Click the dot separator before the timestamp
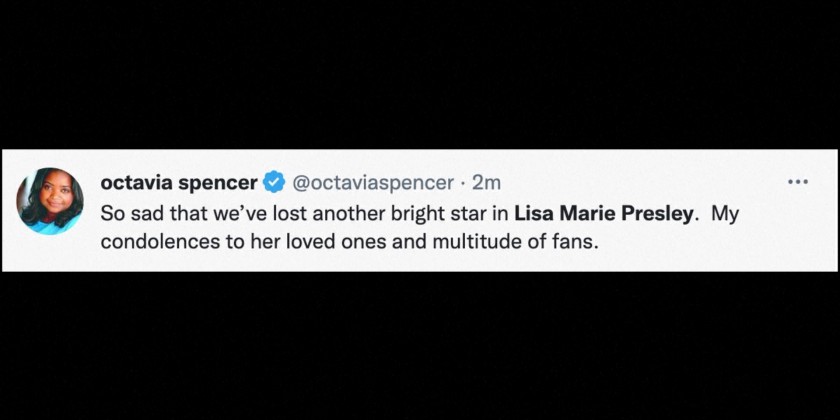 (x=463, y=183)
